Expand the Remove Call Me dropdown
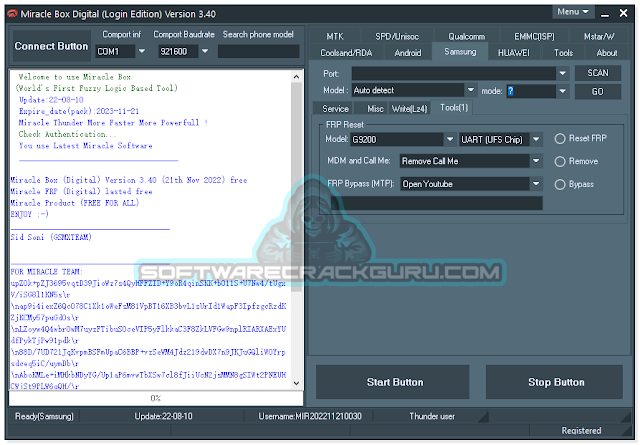 pos(536,161)
